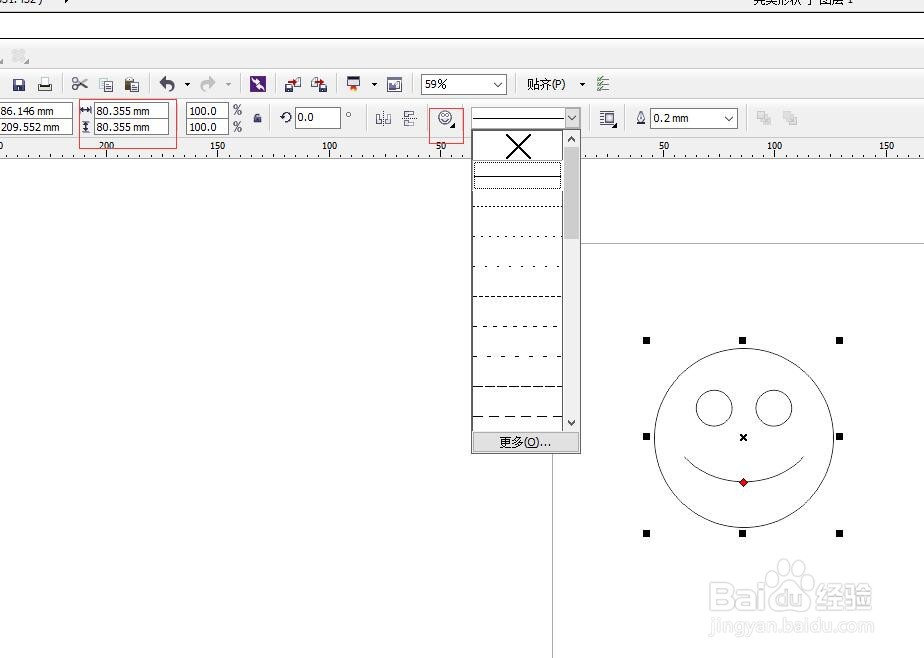Choose the seventh long dash line style

pos(517,386)
